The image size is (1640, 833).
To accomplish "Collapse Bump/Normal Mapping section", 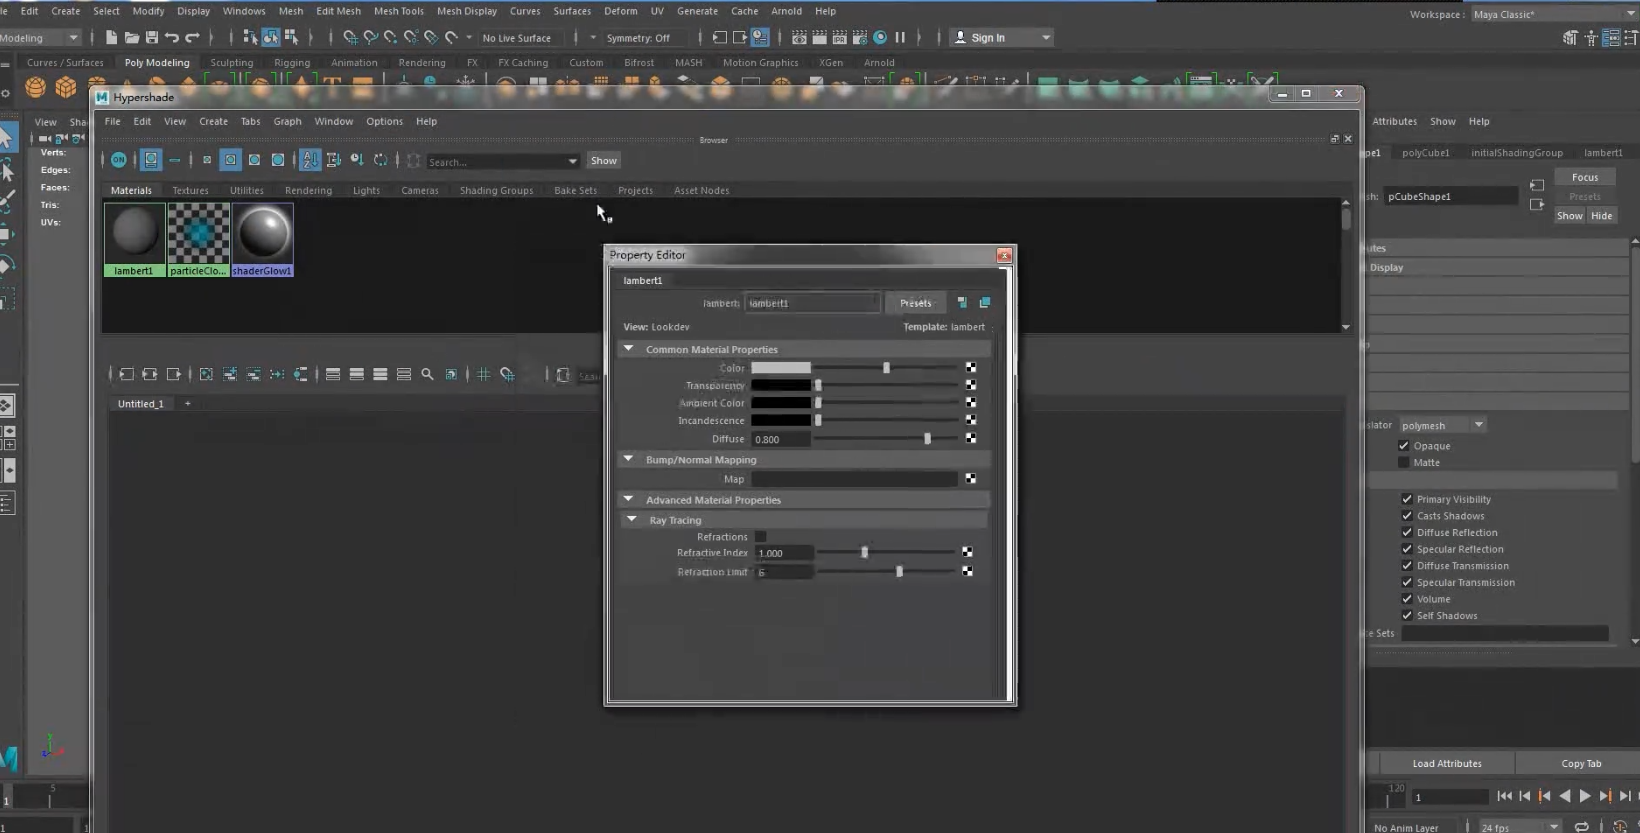I will pos(628,459).
